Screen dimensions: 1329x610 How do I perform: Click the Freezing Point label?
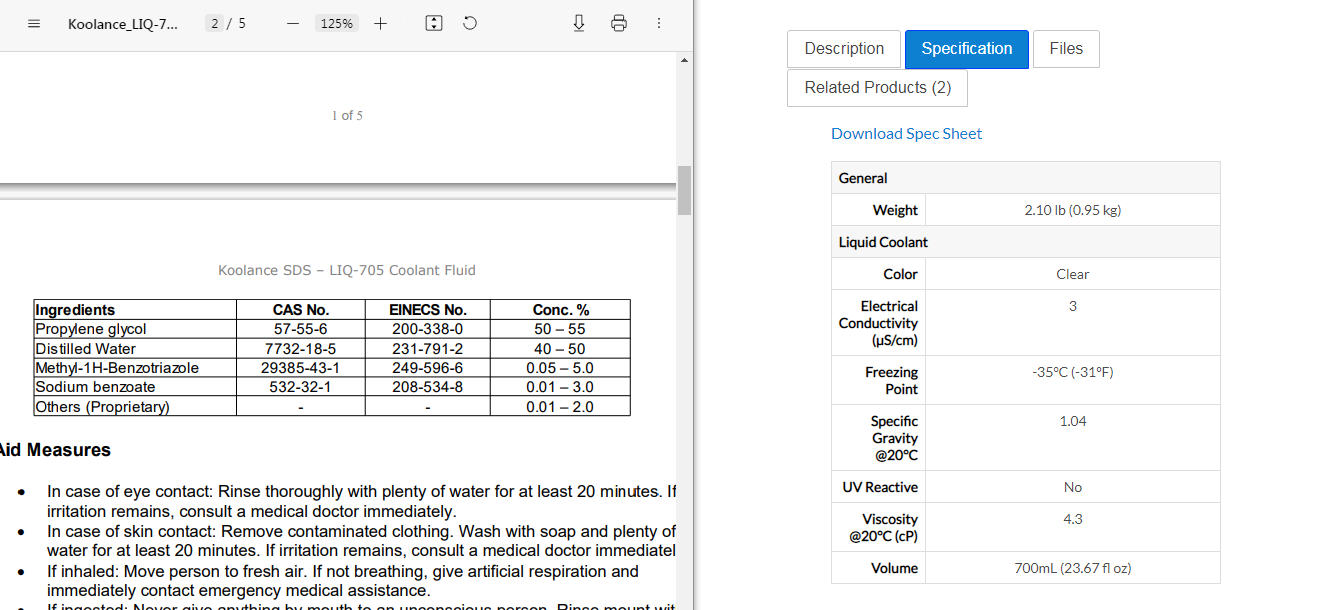coord(891,380)
